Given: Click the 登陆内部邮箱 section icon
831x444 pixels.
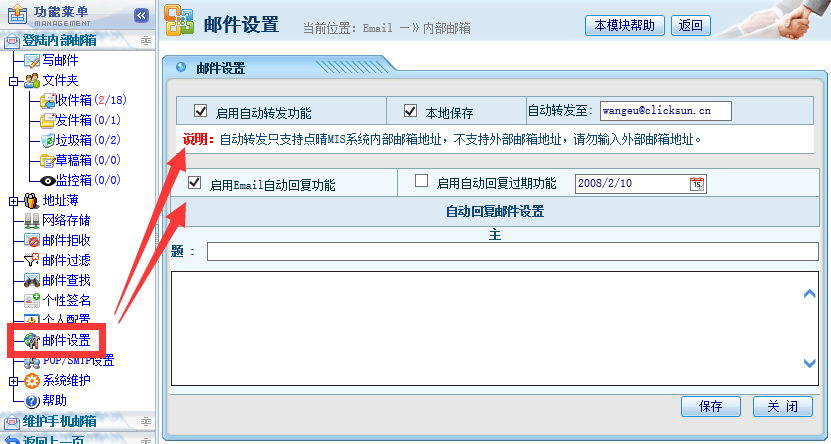Looking at the screenshot, I should [12, 41].
